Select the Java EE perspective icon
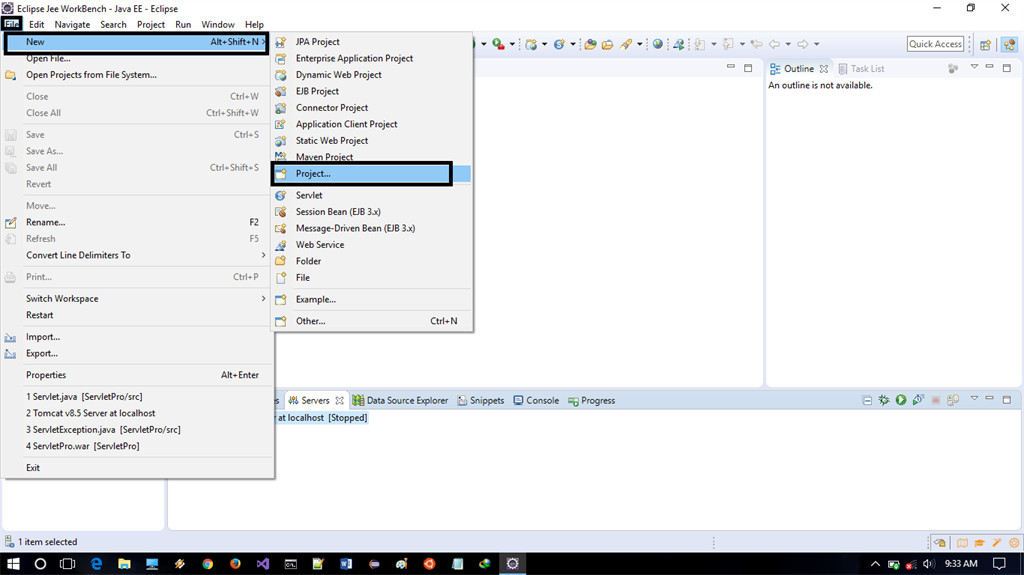 pyautogui.click(x=1010, y=44)
